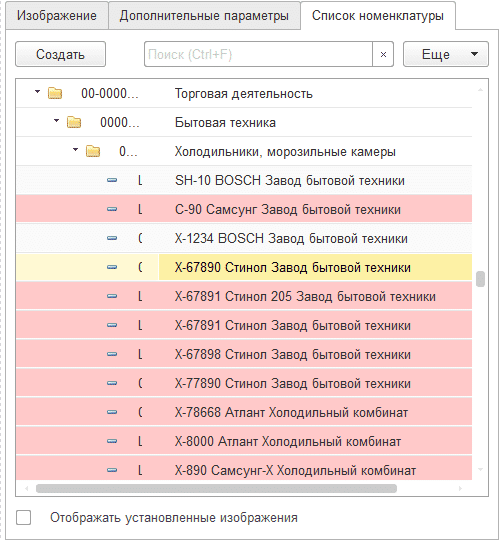Click folder icon of Холодильники, морозильные камеры
The width and height of the screenshot is (502, 544).
click(x=93, y=152)
